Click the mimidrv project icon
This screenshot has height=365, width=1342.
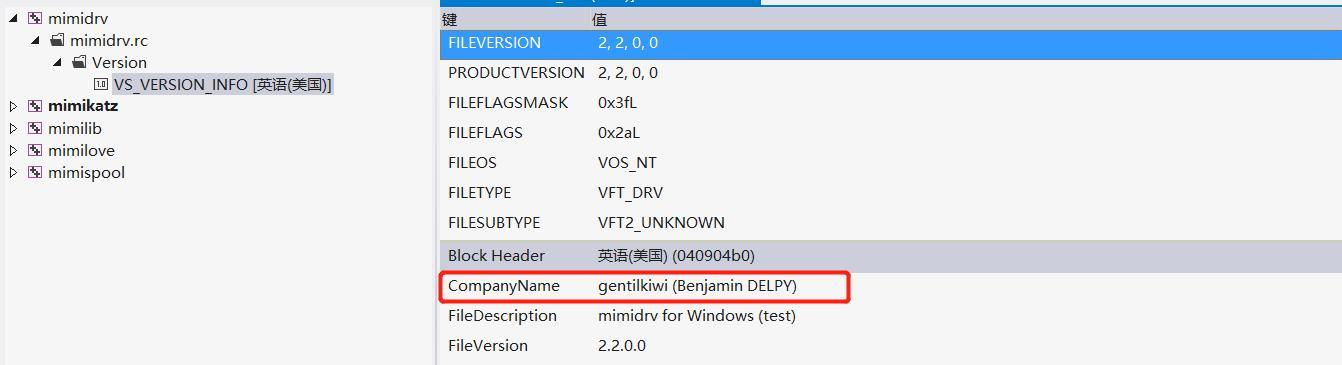pyautogui.click(x=35, y=18)
